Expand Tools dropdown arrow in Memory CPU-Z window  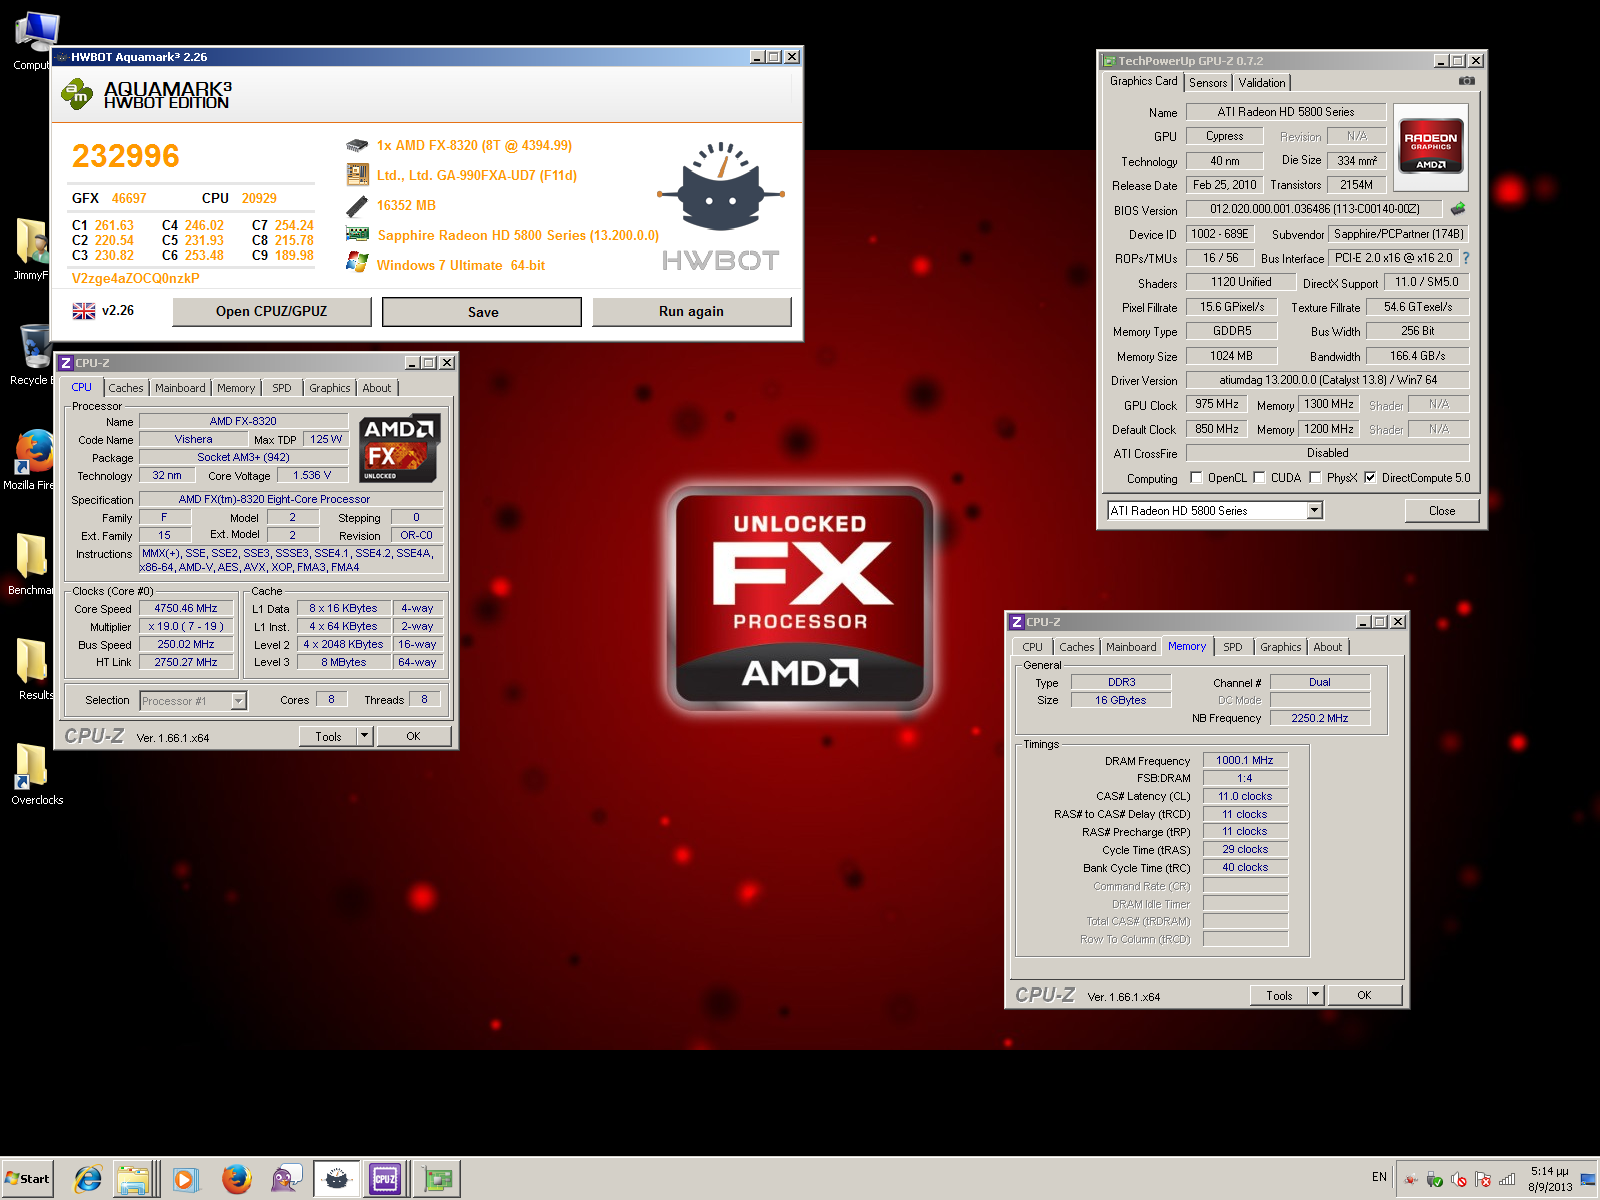coord(1316,996)
